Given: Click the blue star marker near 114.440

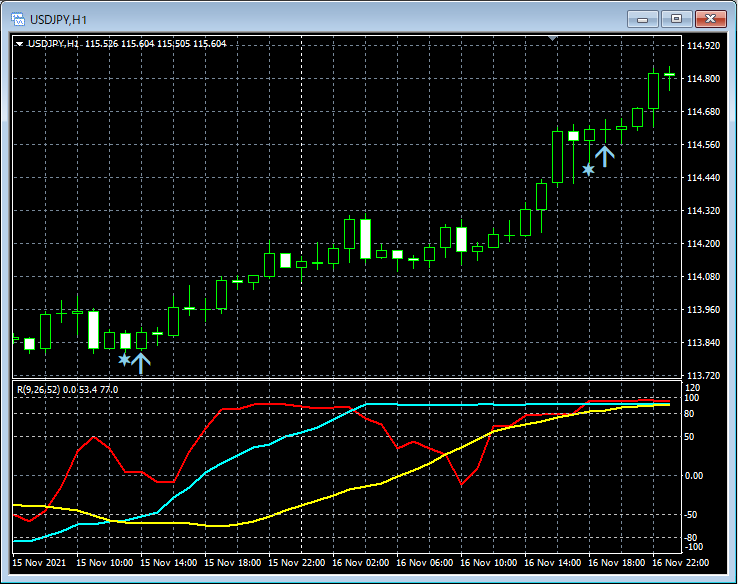Looking at the screenshot, I should pyautogui.click(x=588, y=170).
